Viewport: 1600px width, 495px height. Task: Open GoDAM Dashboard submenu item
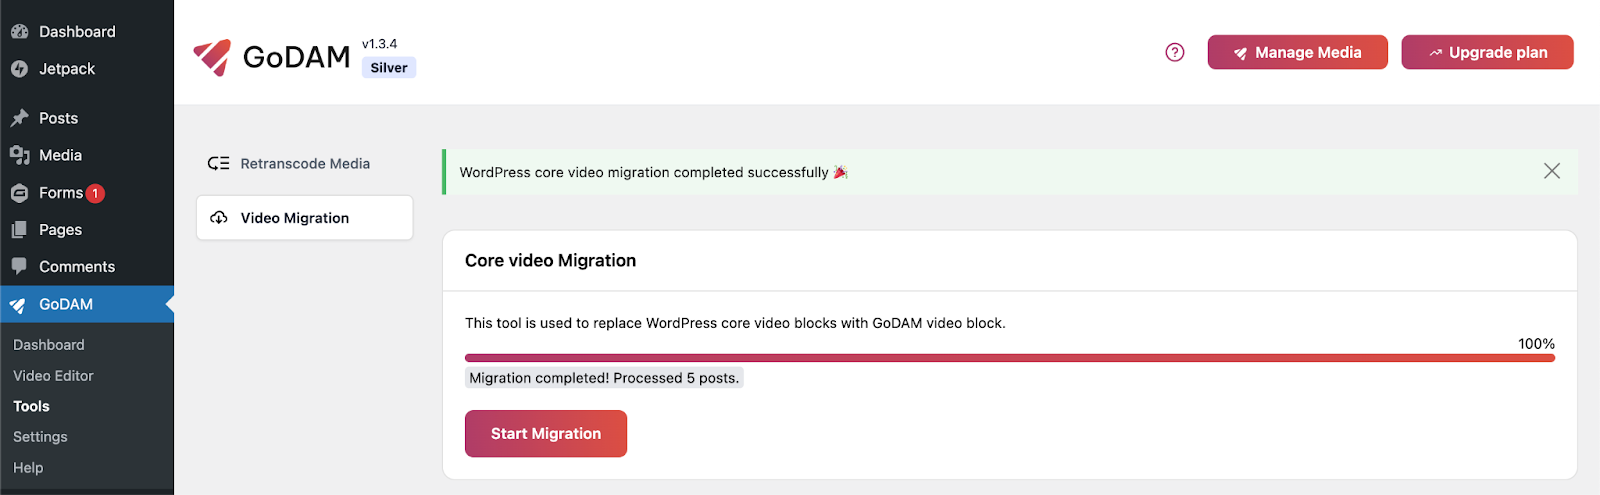48,345
